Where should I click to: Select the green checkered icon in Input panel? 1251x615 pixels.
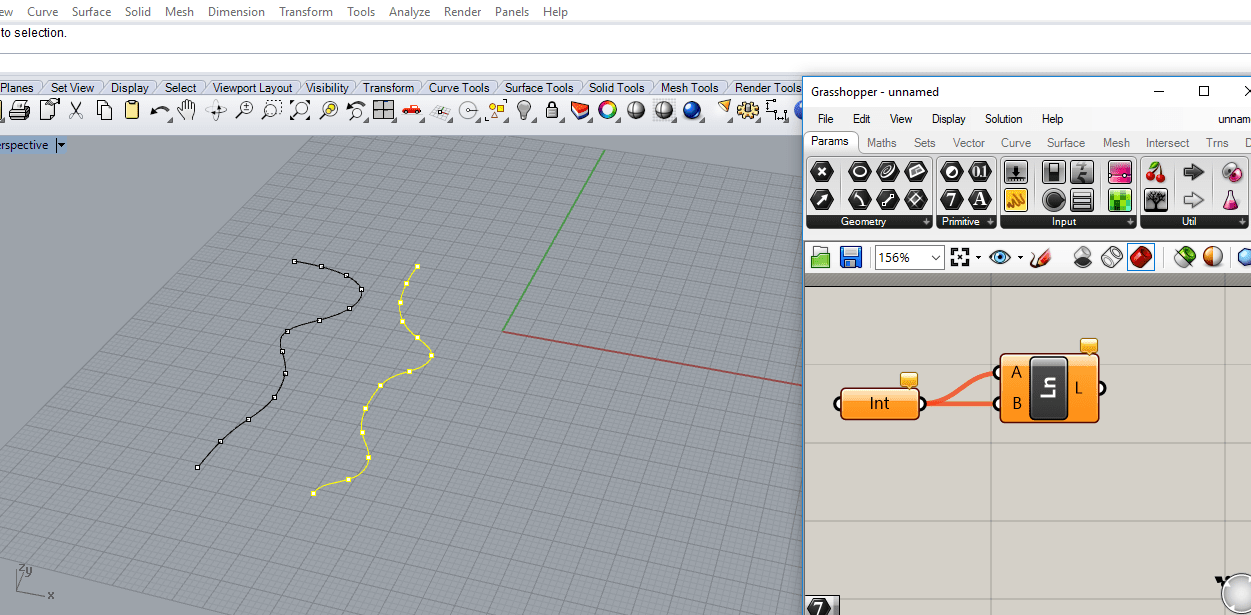click(x=1119, y=199)
